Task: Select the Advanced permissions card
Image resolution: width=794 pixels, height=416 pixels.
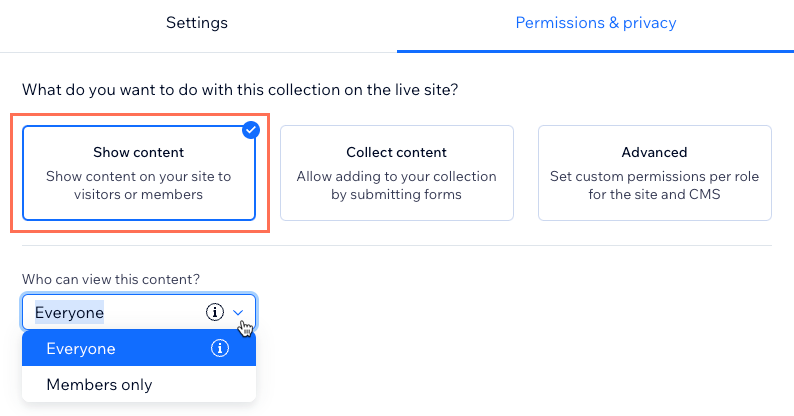Action: point(654,173)
